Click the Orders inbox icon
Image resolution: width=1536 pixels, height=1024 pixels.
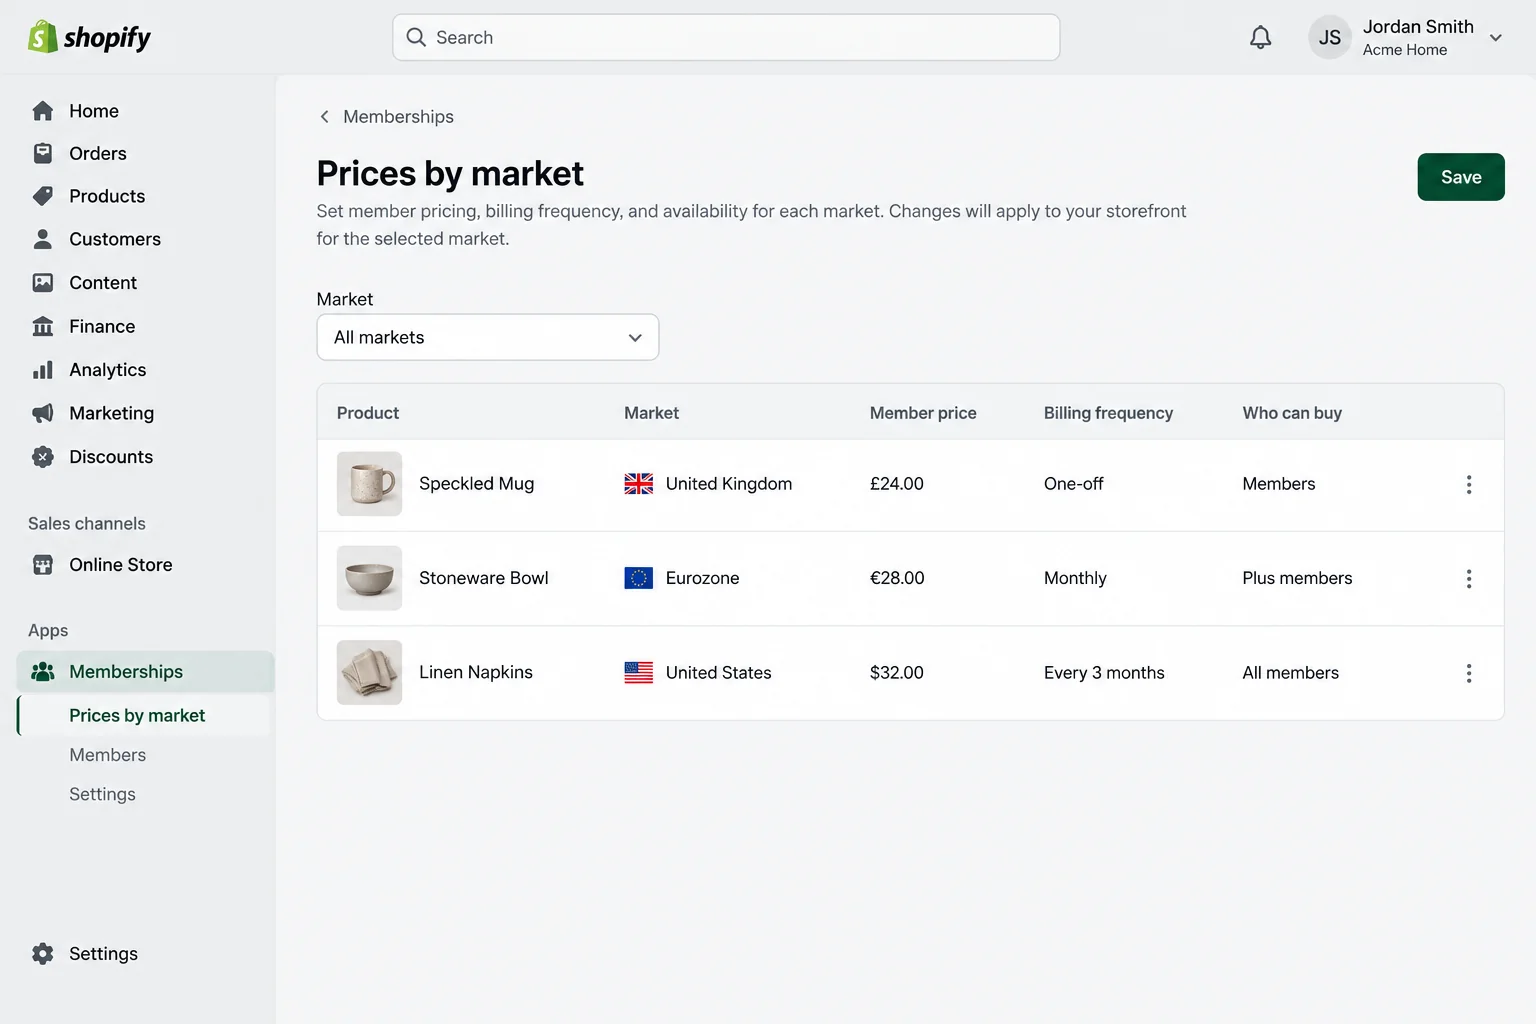click(43, 153)
